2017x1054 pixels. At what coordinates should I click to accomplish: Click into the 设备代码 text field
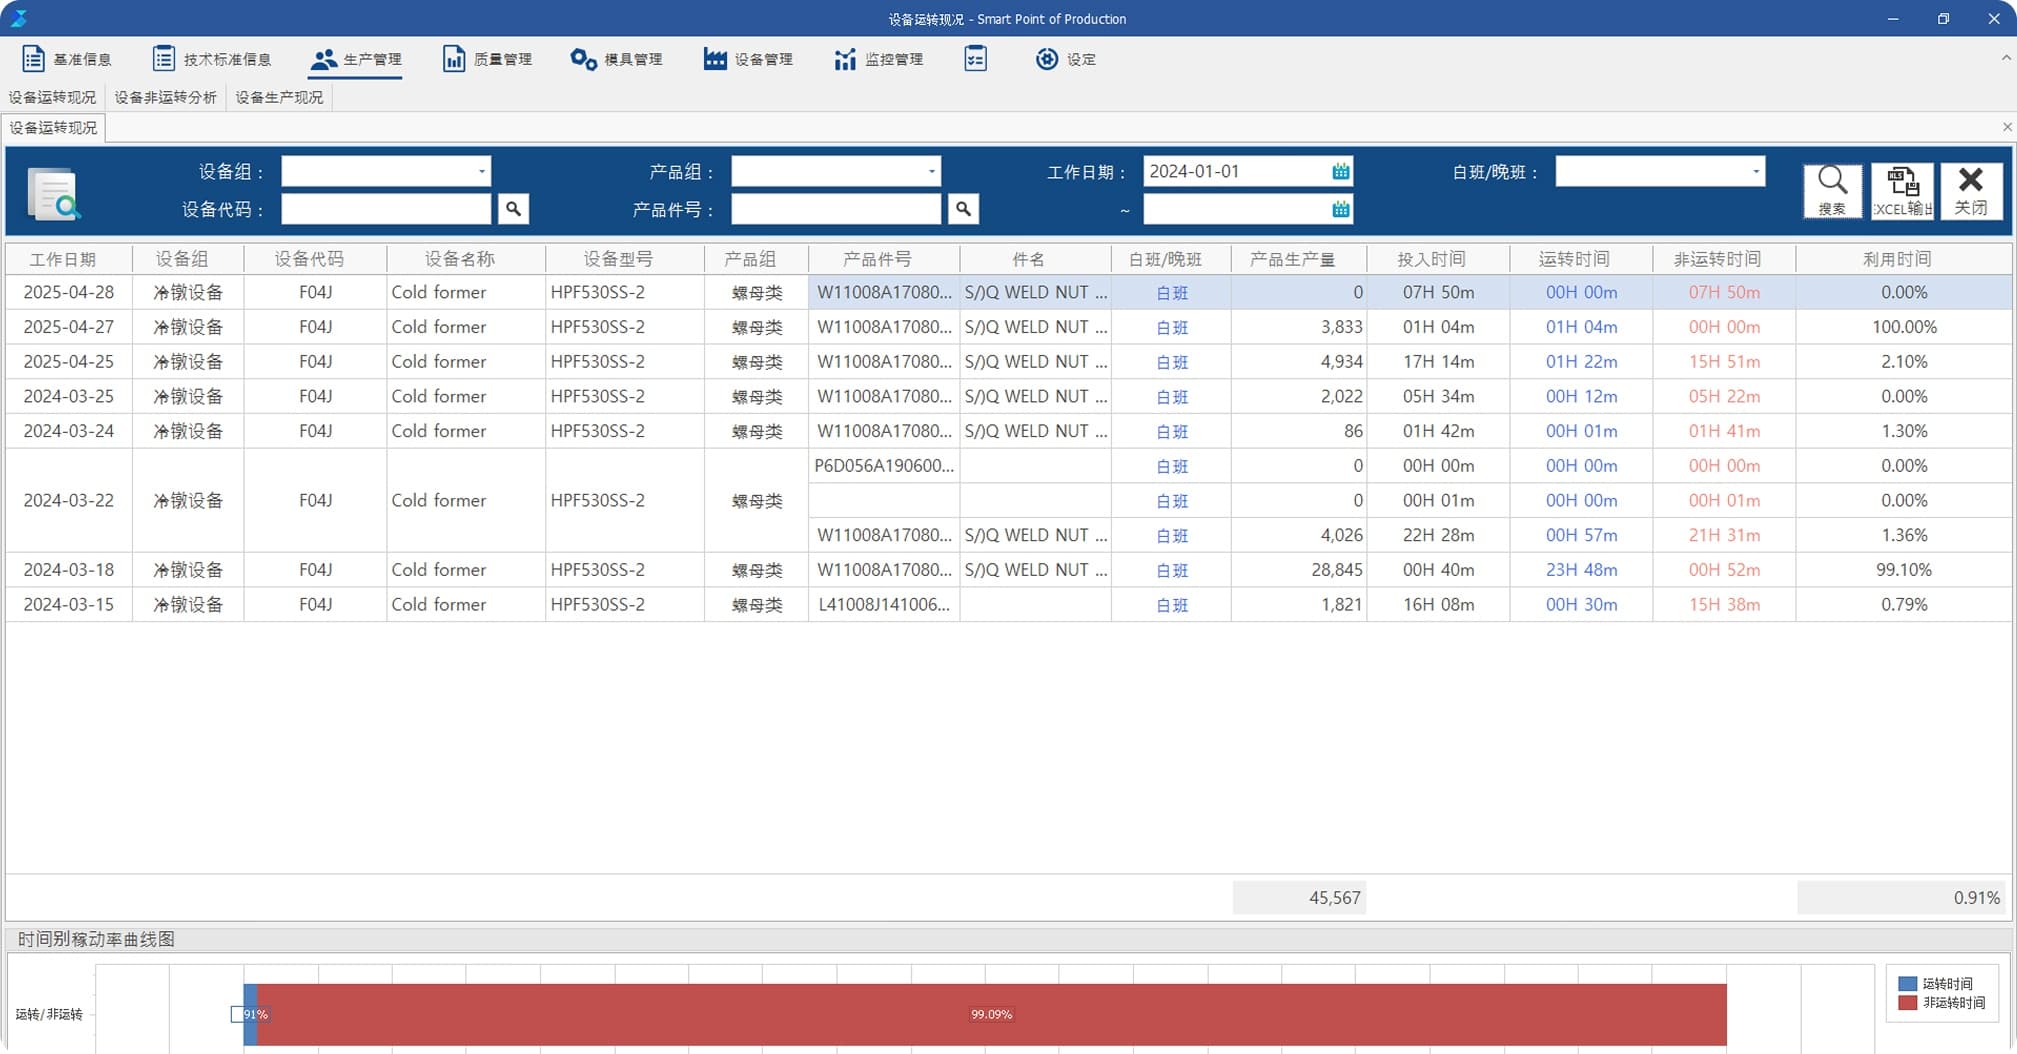tap(386, 209)
